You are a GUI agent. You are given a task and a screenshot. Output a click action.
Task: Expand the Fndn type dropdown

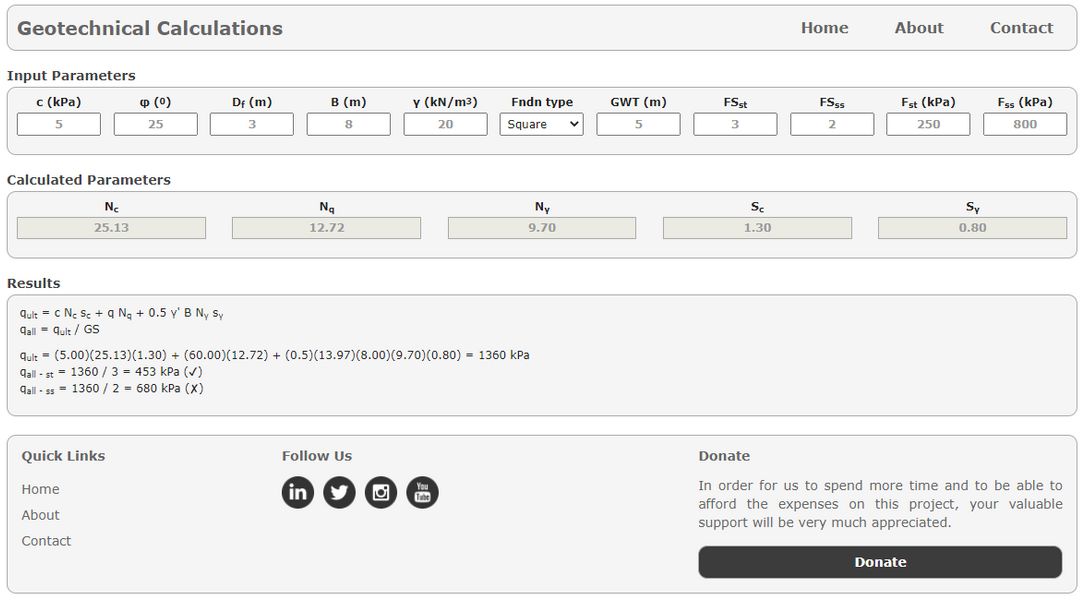(541, 124)
